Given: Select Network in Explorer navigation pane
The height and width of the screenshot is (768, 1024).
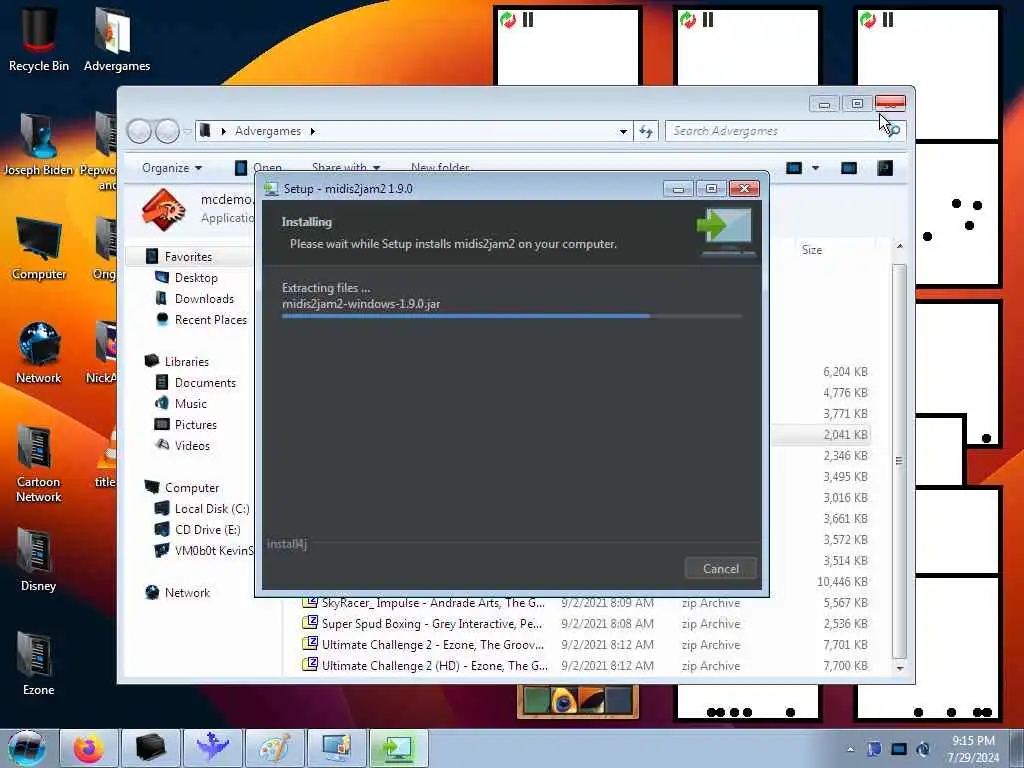Looking at the screenshot, I should [187, 592].
